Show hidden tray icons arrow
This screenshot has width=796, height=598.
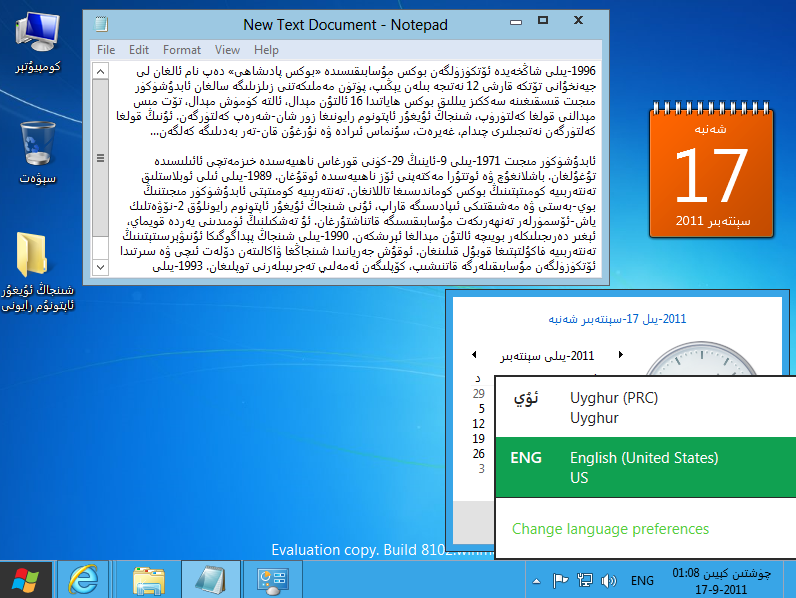[537, 581]
